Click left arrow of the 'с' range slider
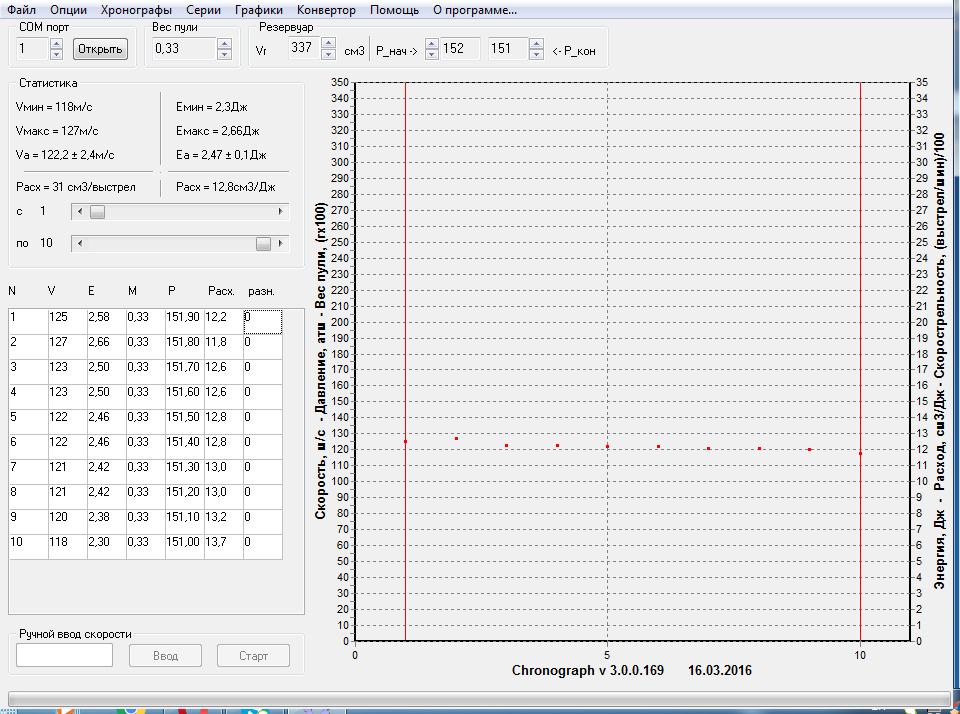This screenshot has width=960, height=714. coord(78,212)
